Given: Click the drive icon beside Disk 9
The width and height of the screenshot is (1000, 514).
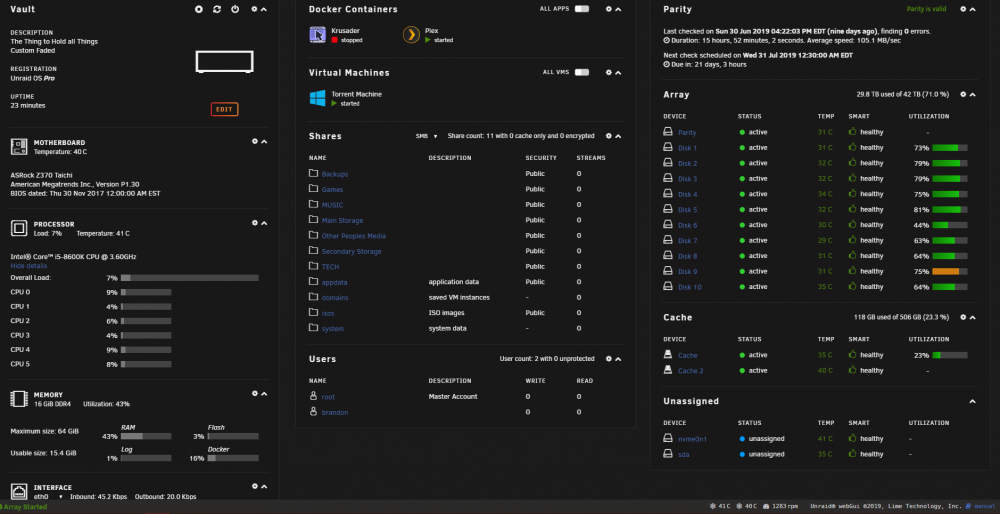Looking at the screenshot, I should (x=668, y=271).
